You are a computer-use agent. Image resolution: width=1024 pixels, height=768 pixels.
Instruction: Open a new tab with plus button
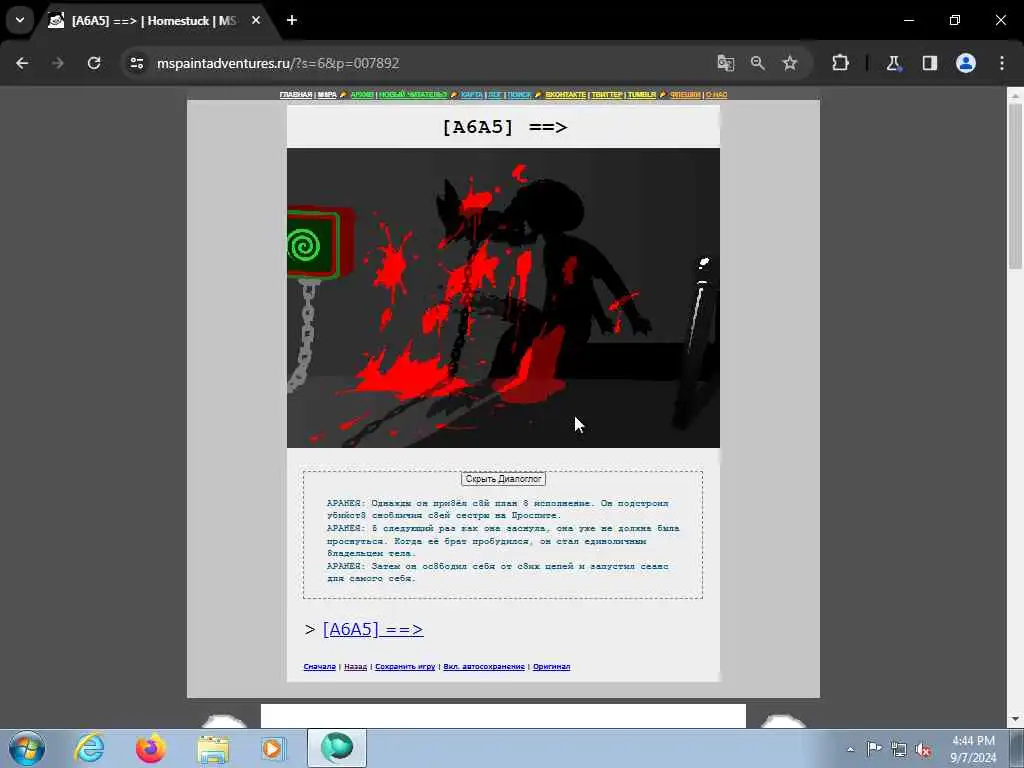tap(292, 20)
